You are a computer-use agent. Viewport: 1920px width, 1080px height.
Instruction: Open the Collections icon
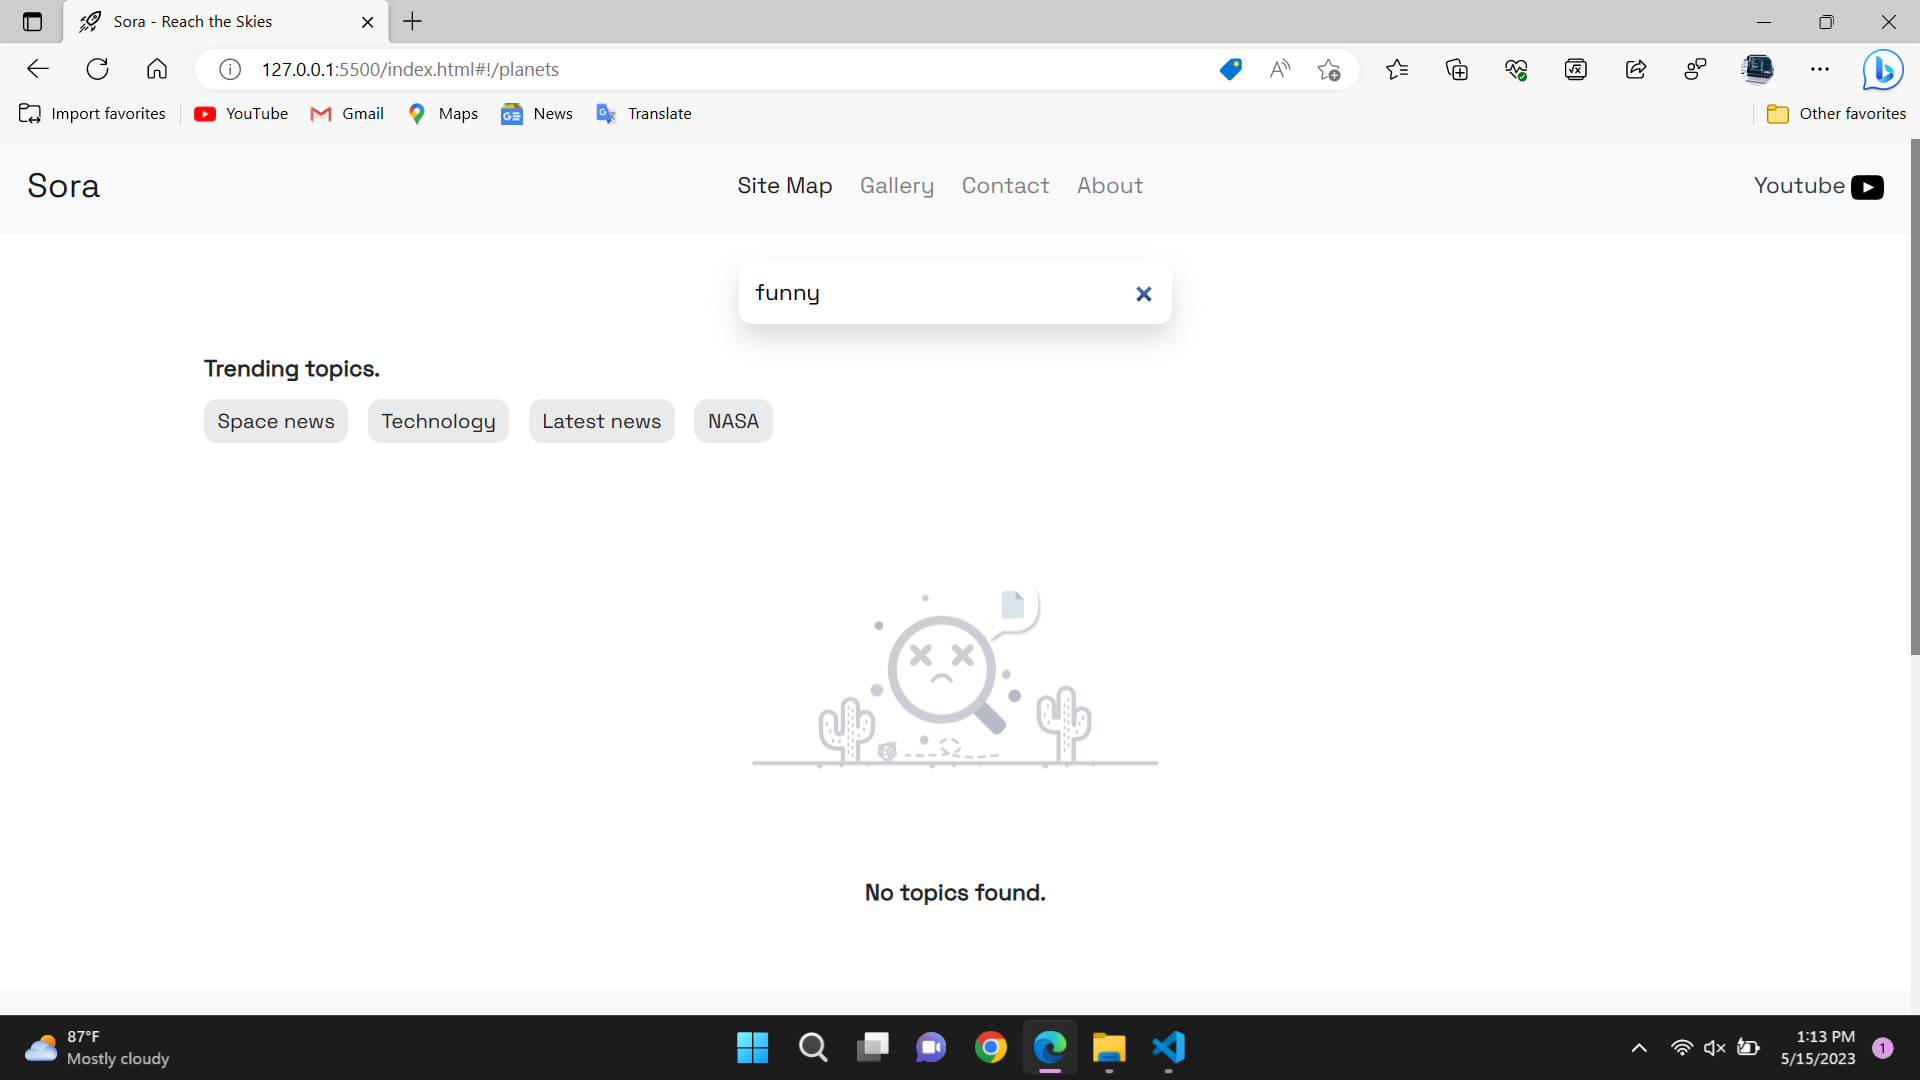coord(1456,69)
